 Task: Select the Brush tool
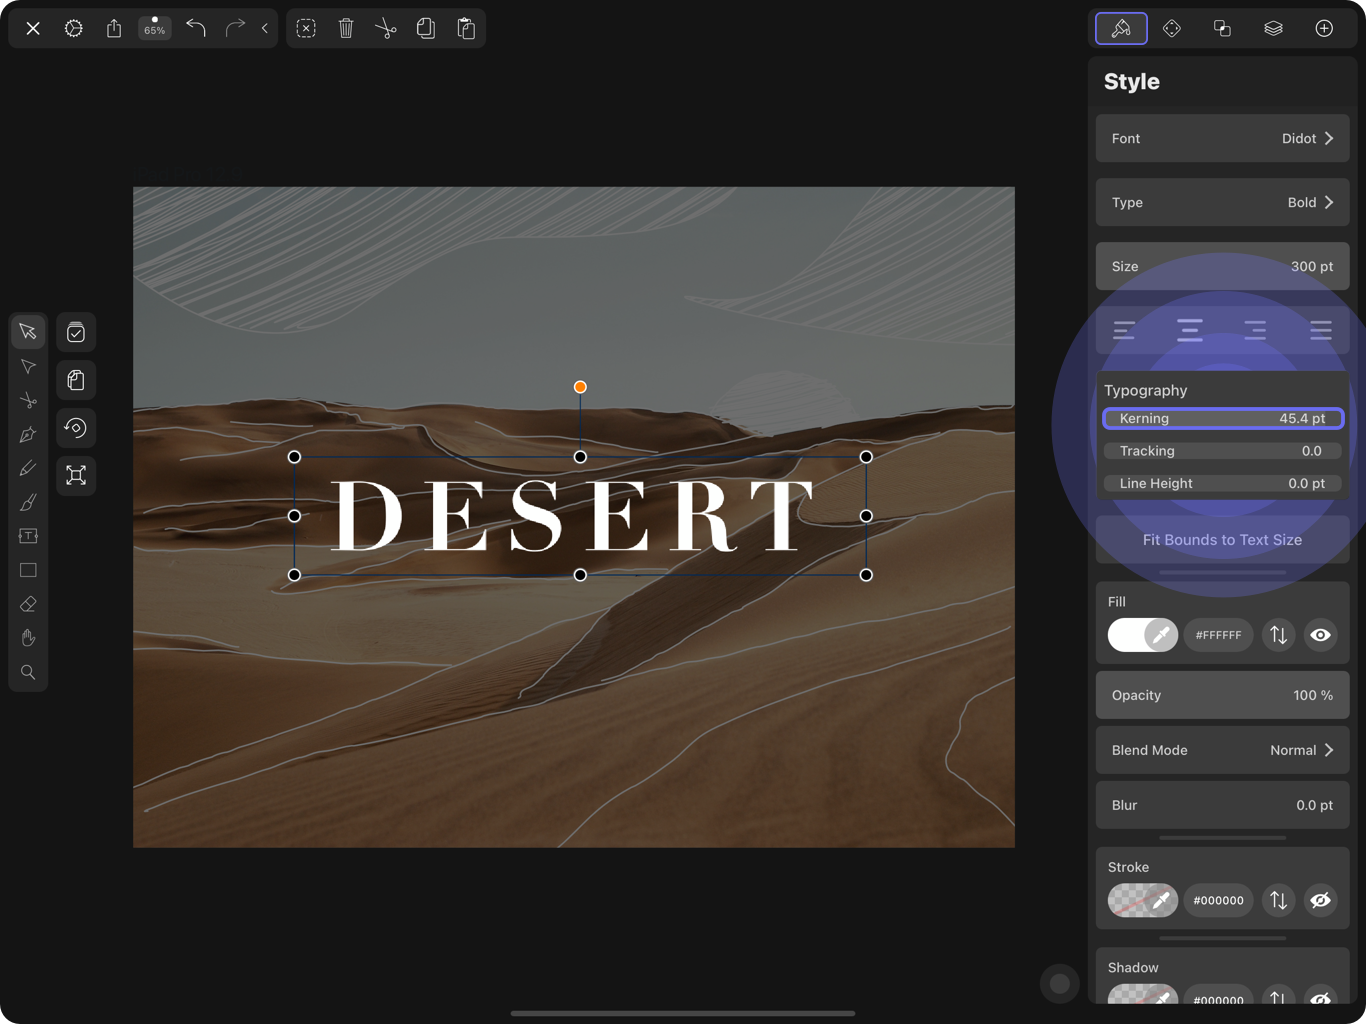pos(28,502)
